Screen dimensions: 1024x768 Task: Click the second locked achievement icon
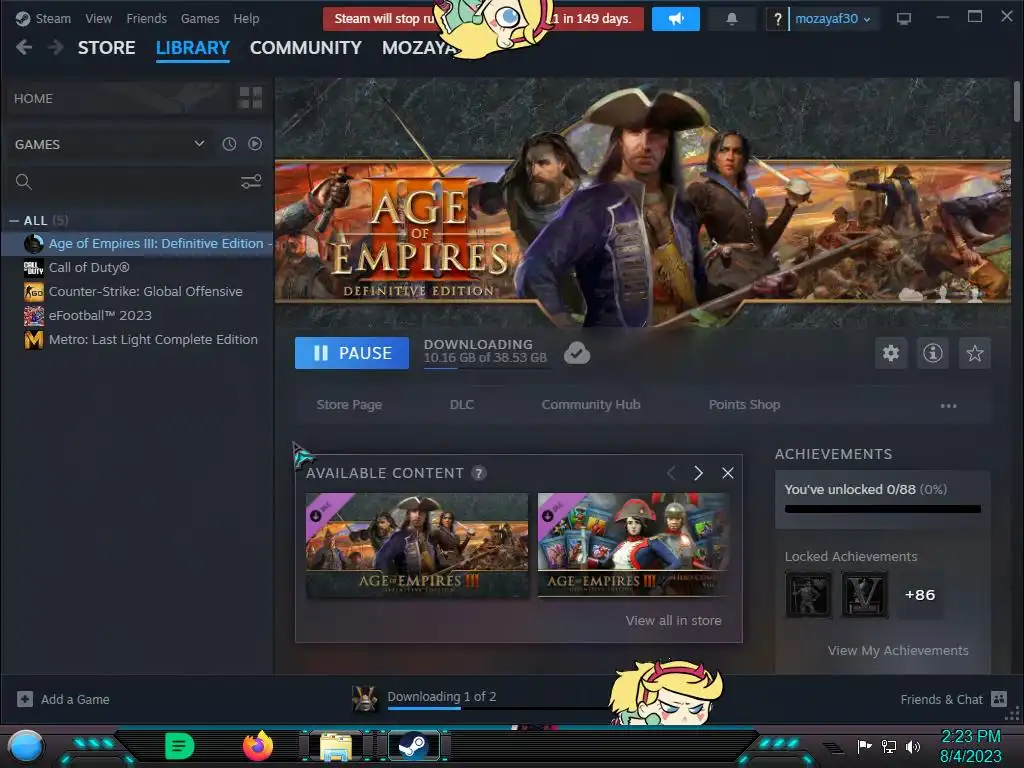coord(865,594)
